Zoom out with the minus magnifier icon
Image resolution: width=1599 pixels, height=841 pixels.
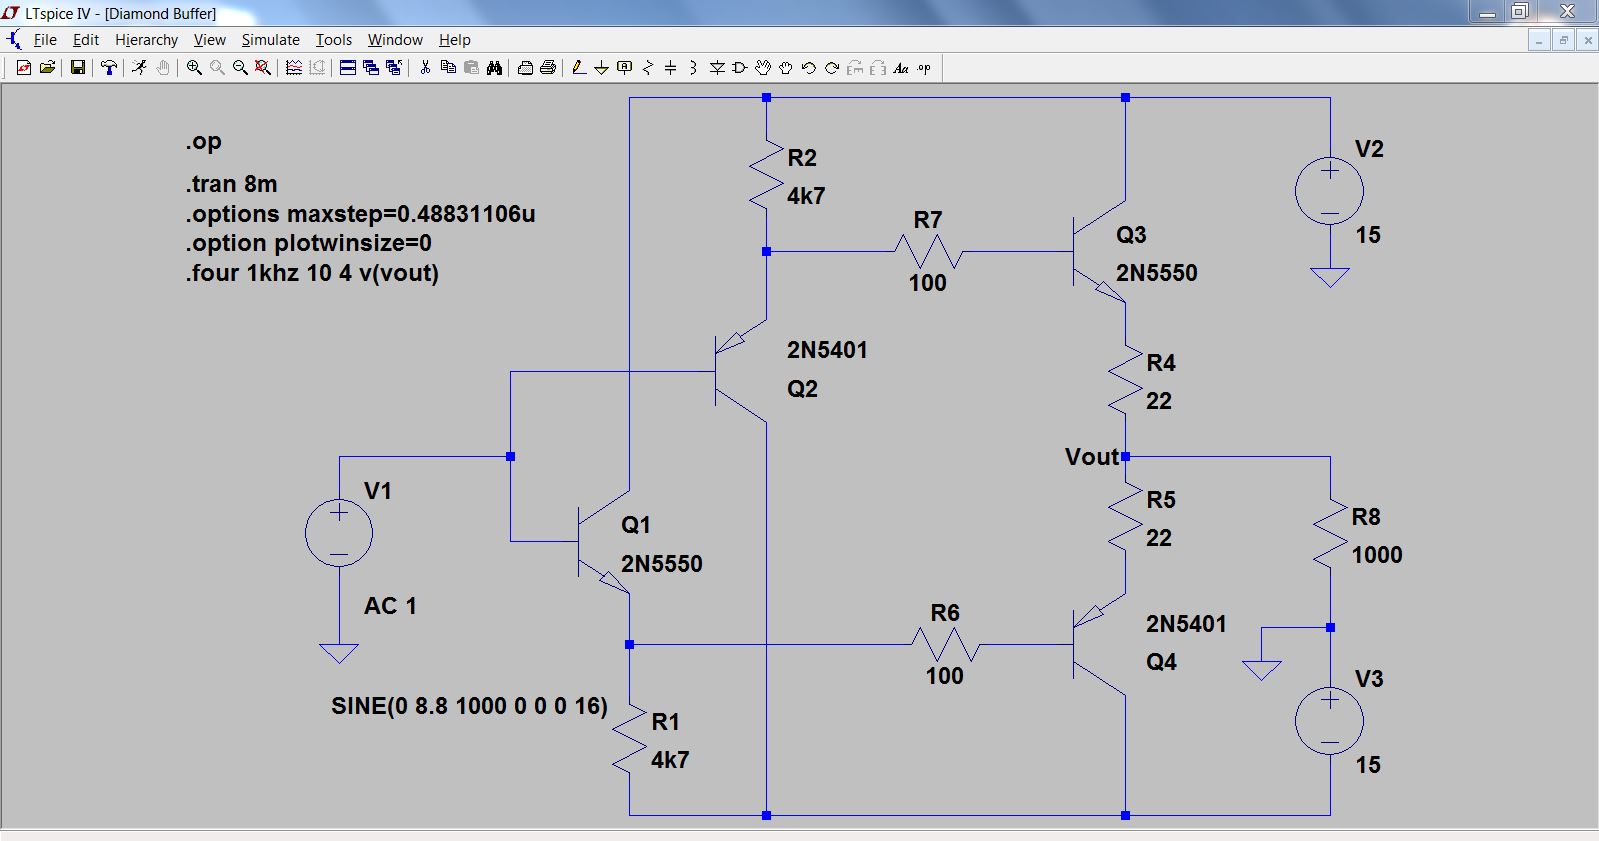(x=240, y=68)
